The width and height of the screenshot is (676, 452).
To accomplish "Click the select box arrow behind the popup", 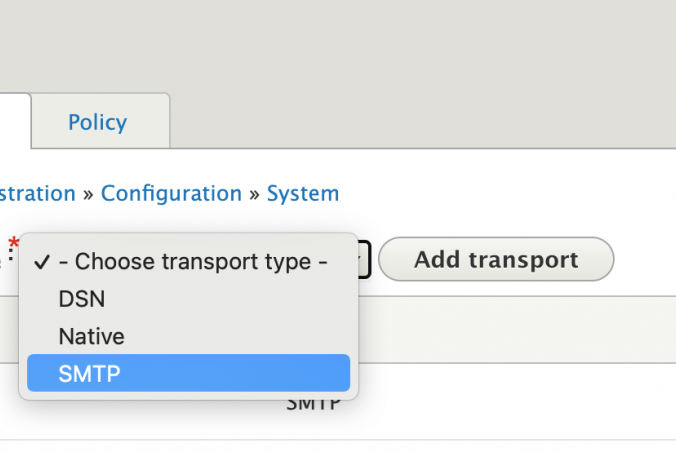I will 365,261.
